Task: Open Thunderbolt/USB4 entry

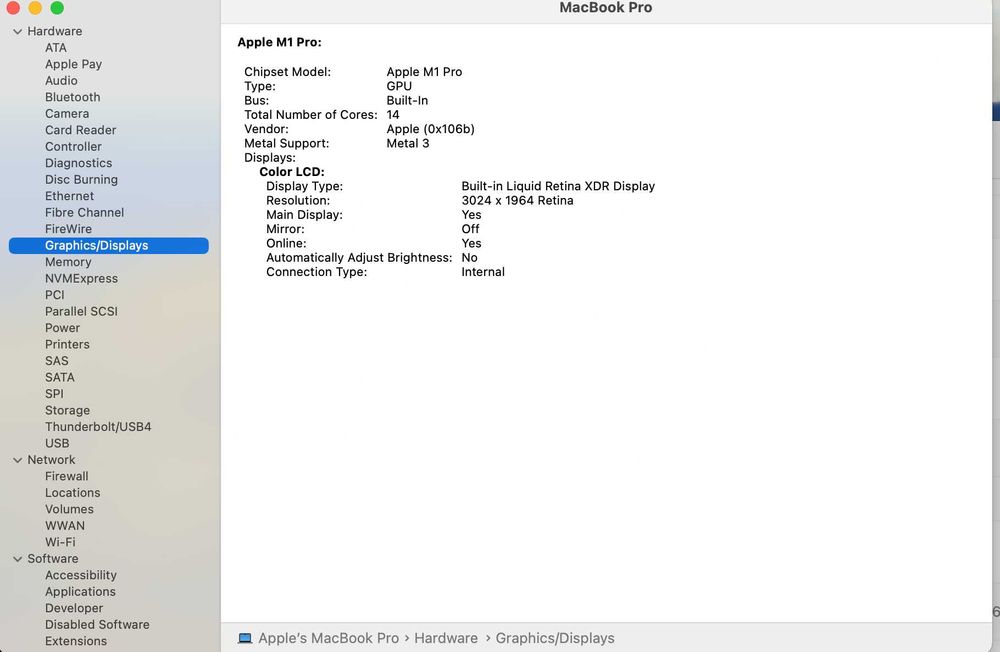Action: [98, 427]
